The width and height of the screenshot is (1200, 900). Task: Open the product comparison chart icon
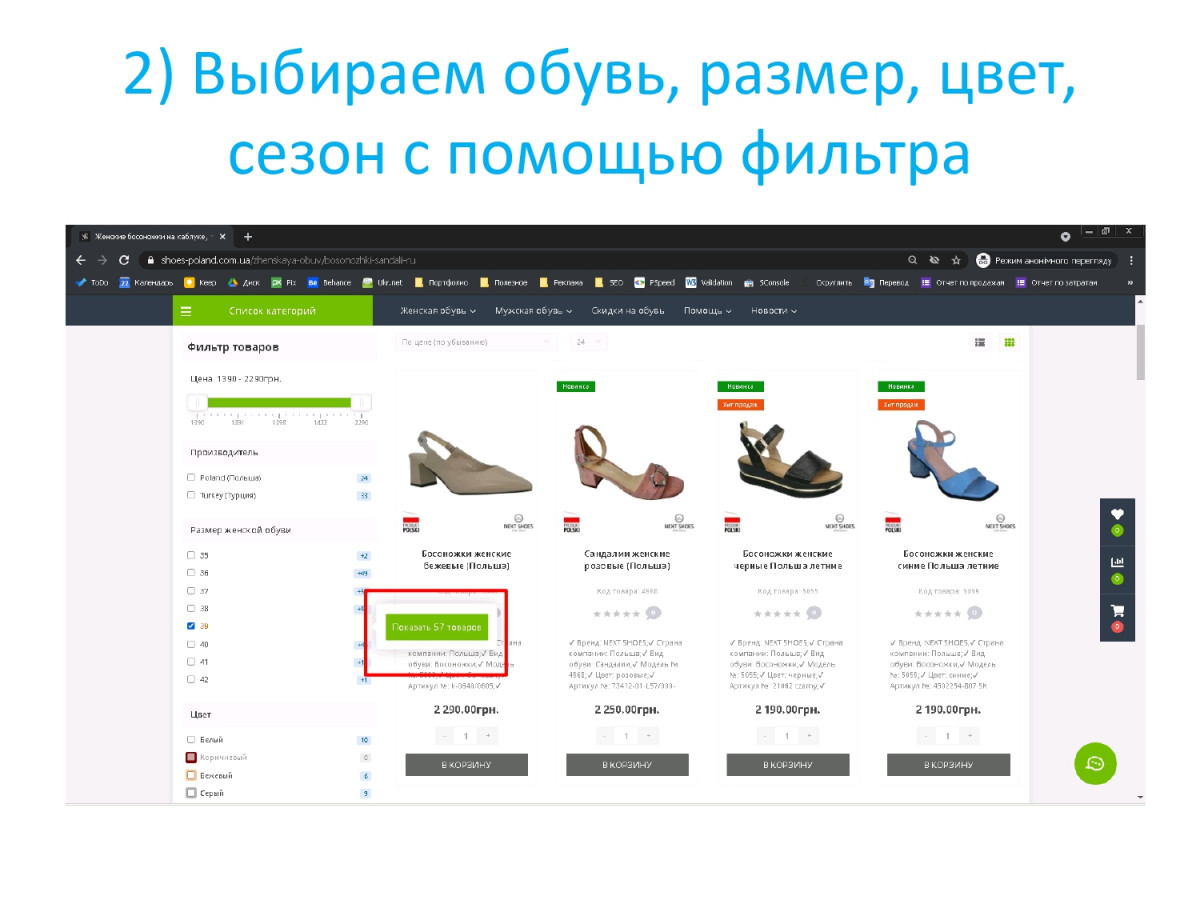point(1117,562)
